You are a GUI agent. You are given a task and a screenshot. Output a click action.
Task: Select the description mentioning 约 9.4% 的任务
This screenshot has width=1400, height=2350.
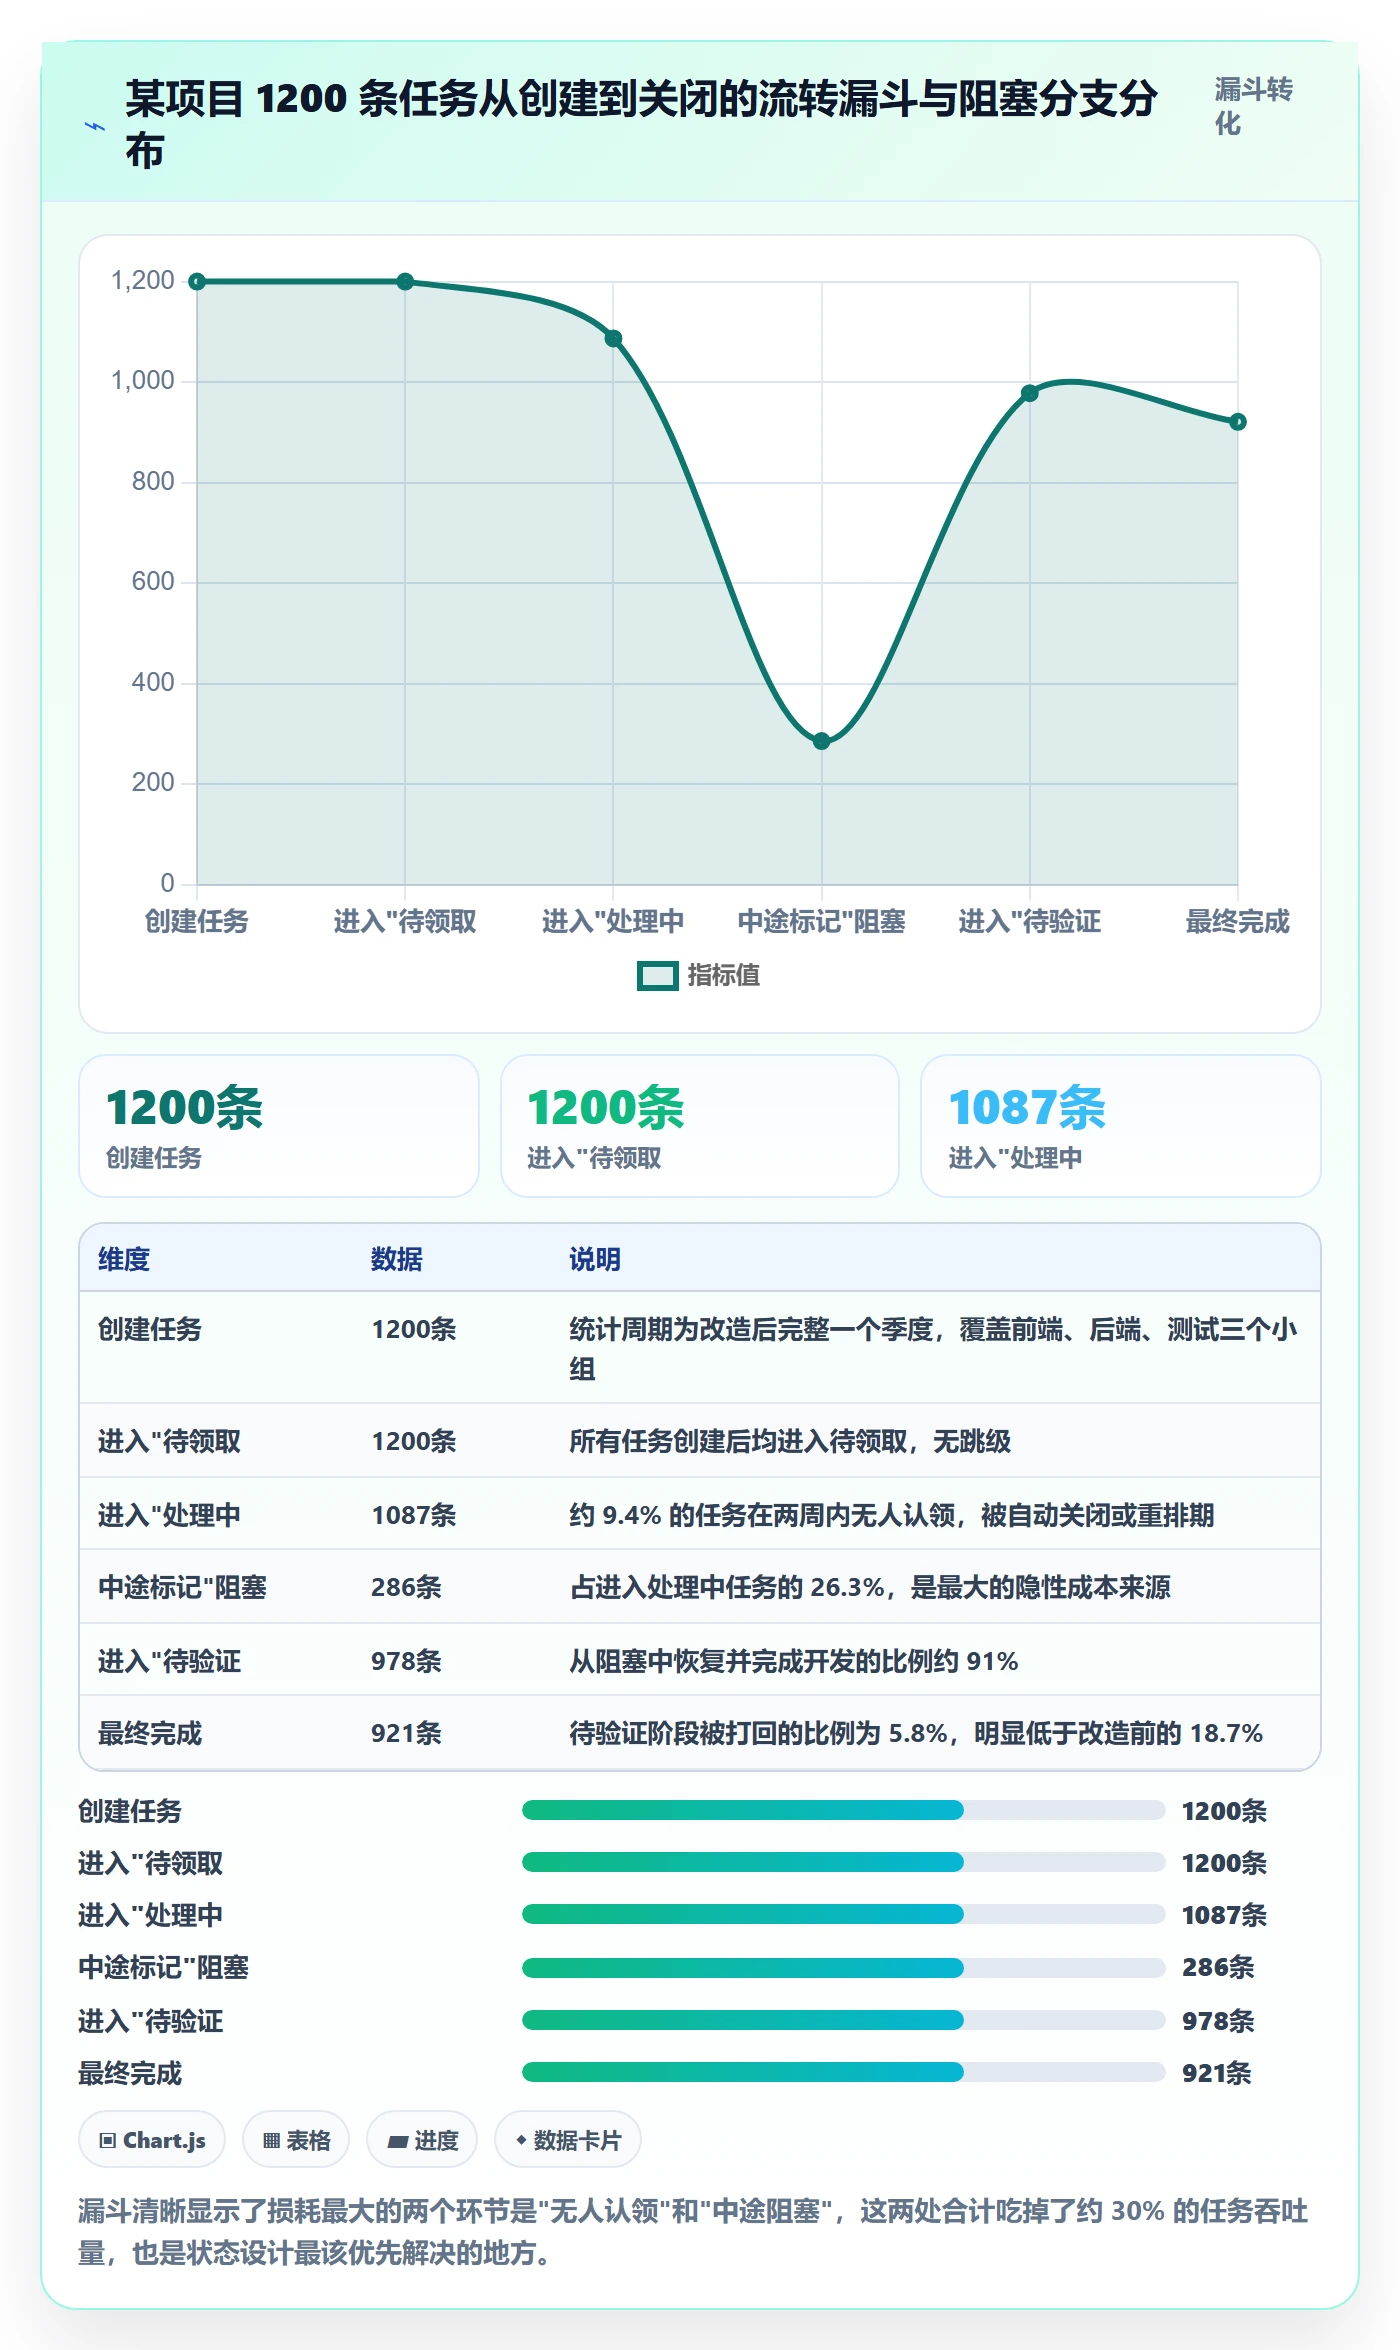892,1515
